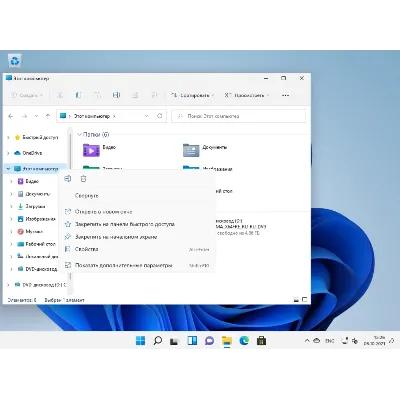Image resolution: width=400 pixels, height=400 pixels.
Task: Open the Recycle Bin desktop icon
Action: click(15, 61)
